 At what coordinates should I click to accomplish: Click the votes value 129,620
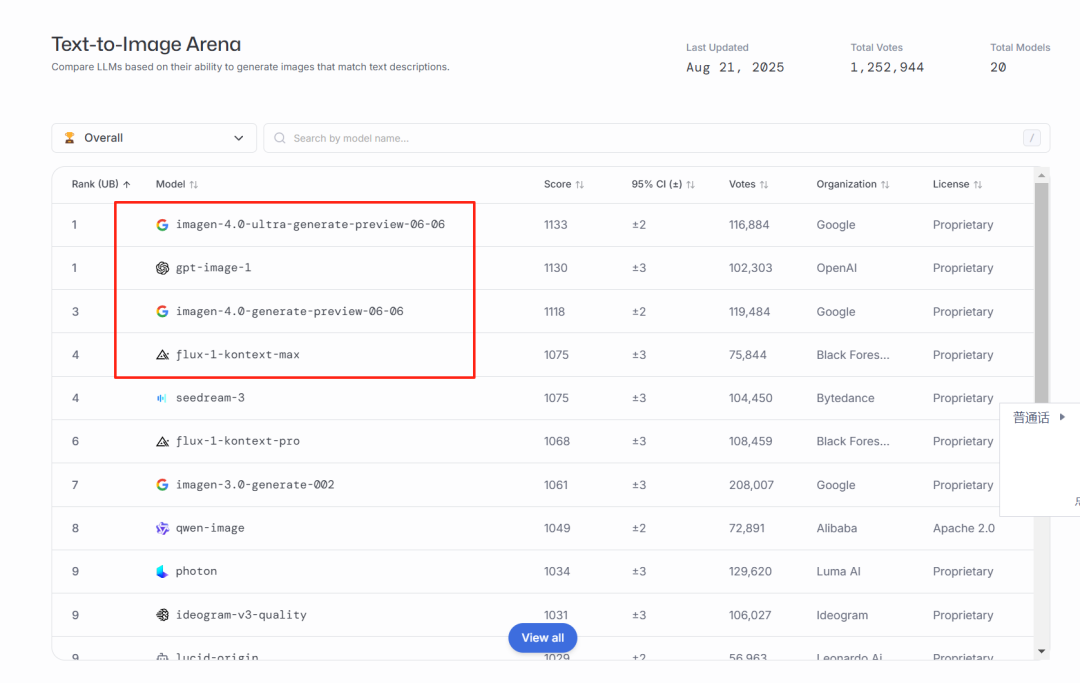(750, 571)
